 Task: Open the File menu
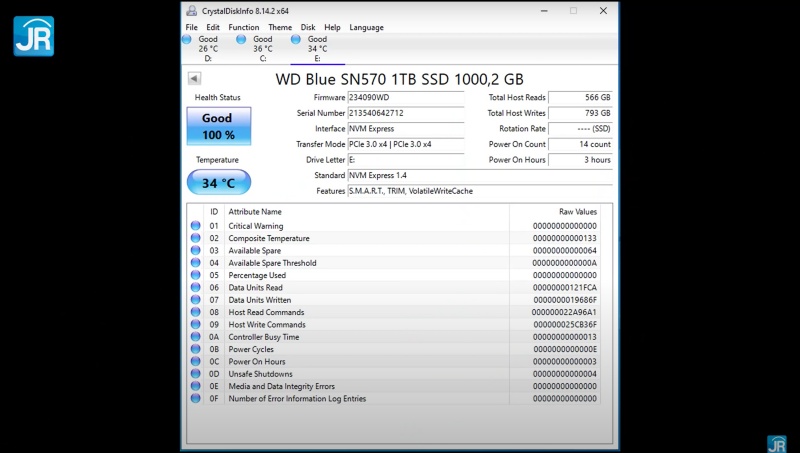click(x=191, y=28)
